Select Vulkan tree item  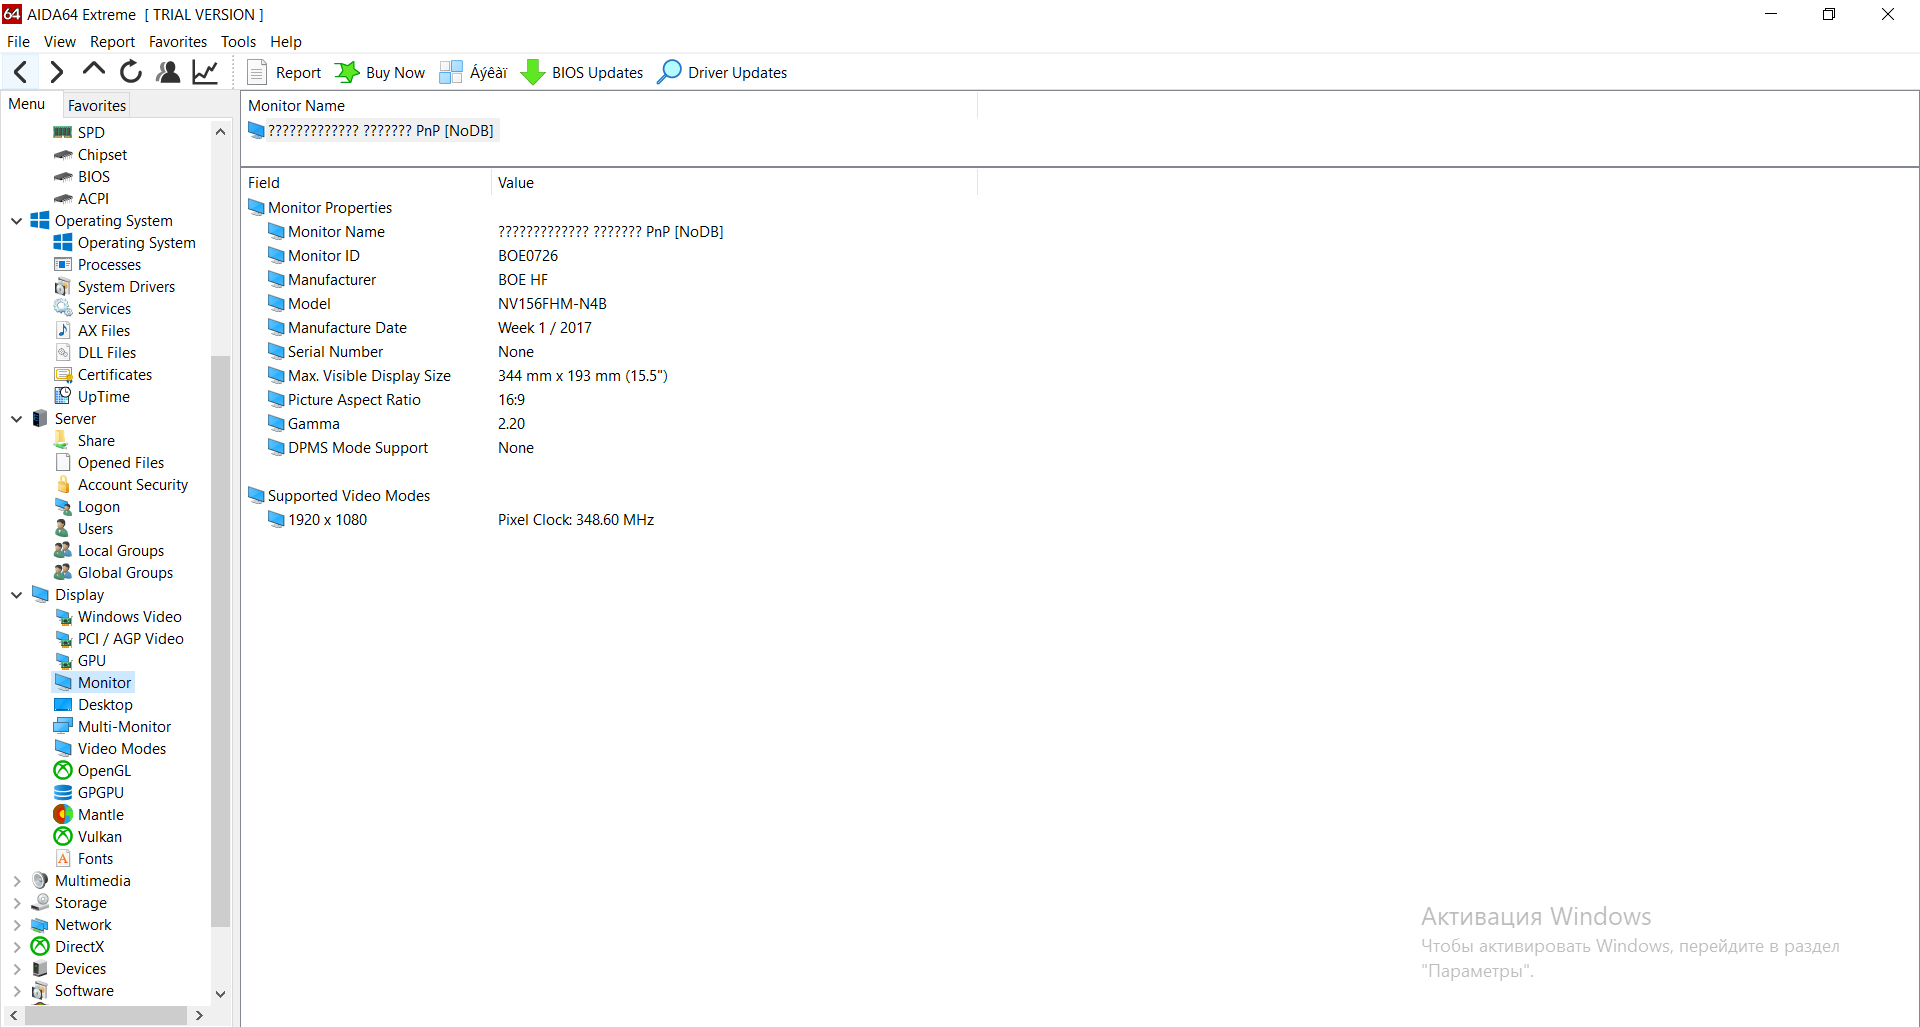tap(88, 837)
